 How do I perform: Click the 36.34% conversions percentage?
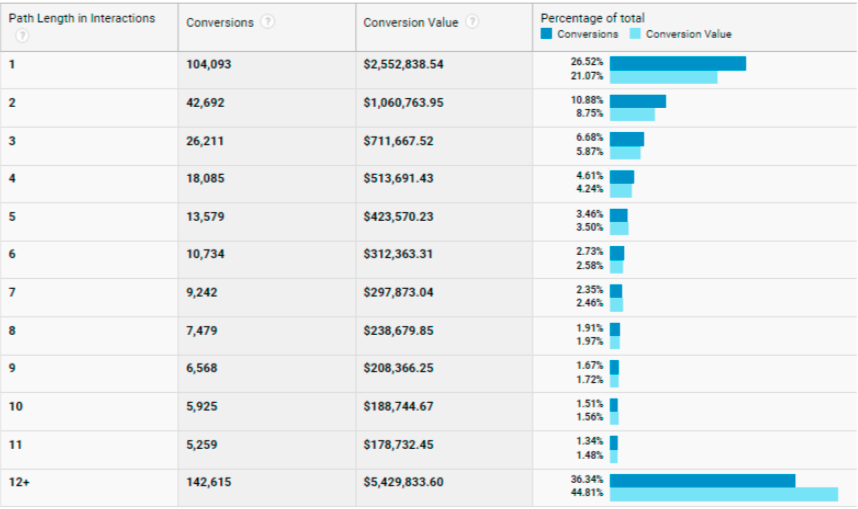click(x=587, y=479)
